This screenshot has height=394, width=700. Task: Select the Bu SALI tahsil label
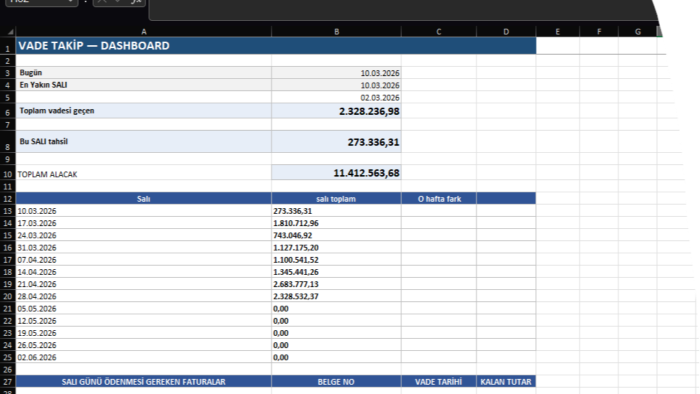[144, 142]
